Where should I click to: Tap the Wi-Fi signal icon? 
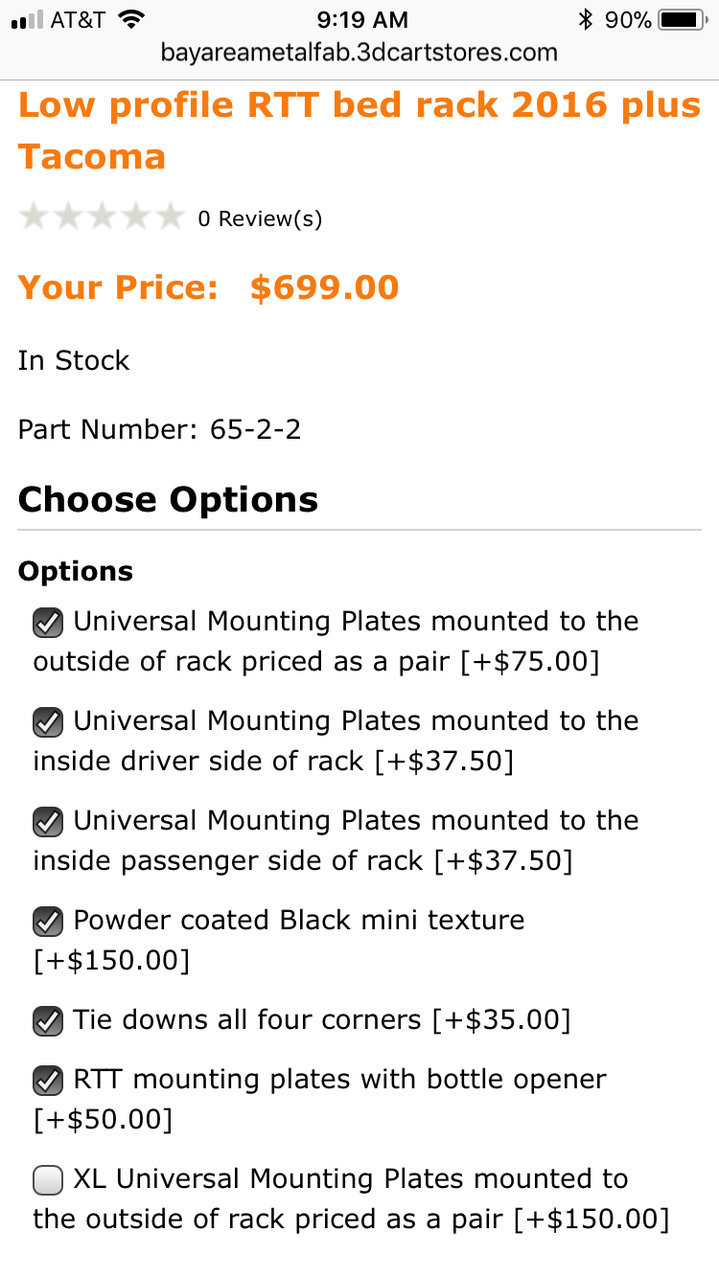pyautogui.click(x=130, y=19)
